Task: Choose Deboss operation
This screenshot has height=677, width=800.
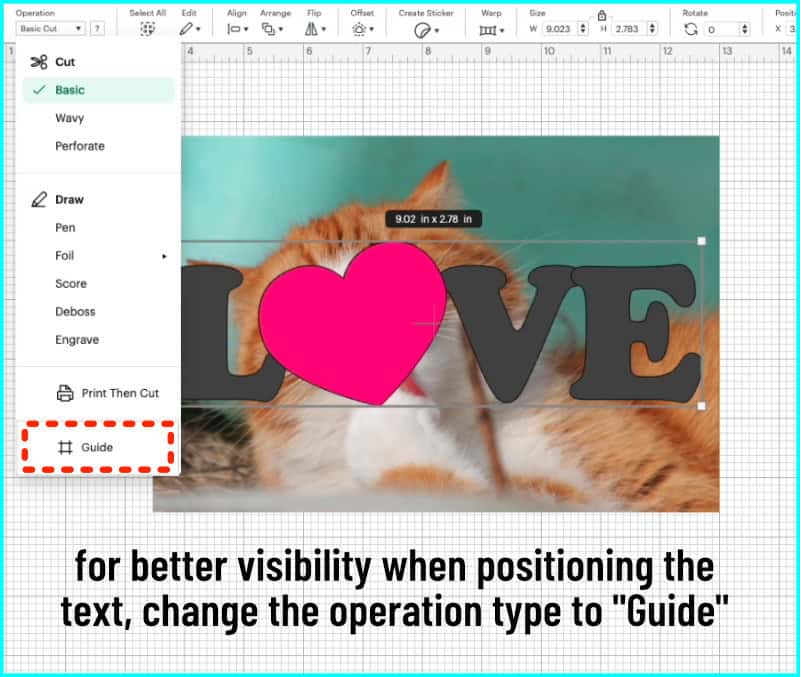Action: coord(75,312)
